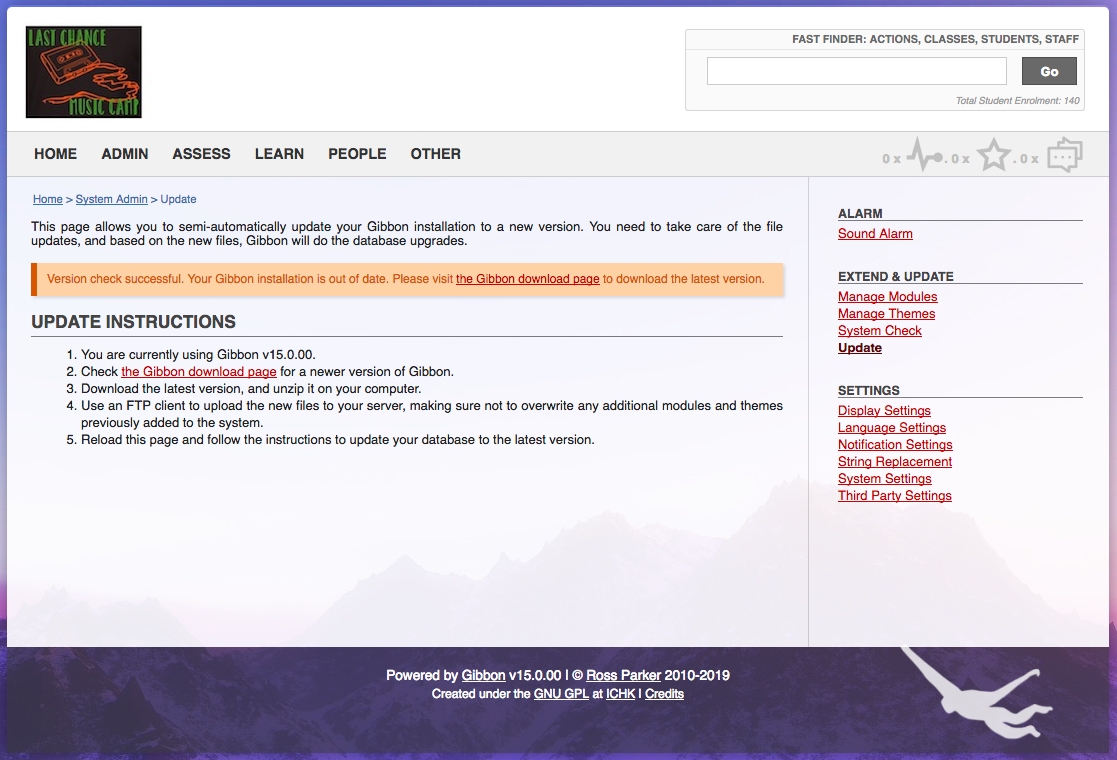
Task: Click step 4 'Use an FTP client' text
Action: pyautogui.click(x=432, y=414)
